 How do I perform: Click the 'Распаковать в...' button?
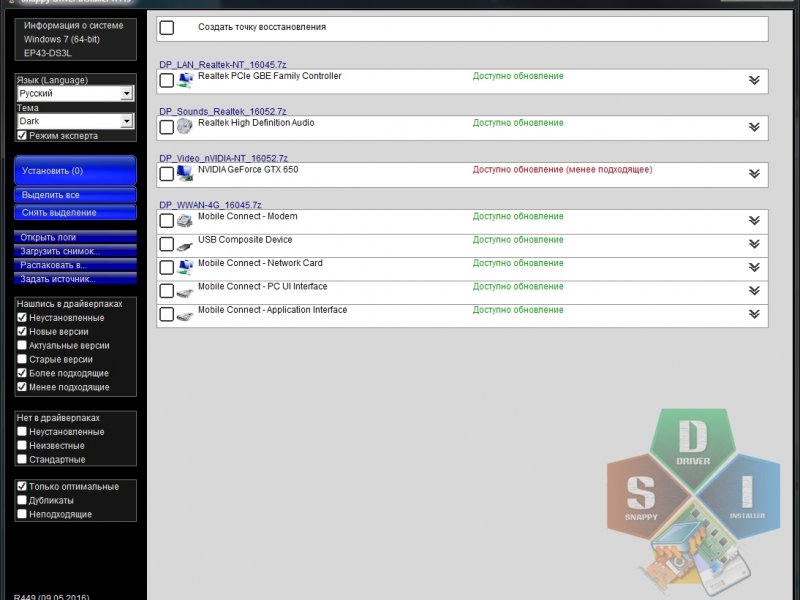76,265
